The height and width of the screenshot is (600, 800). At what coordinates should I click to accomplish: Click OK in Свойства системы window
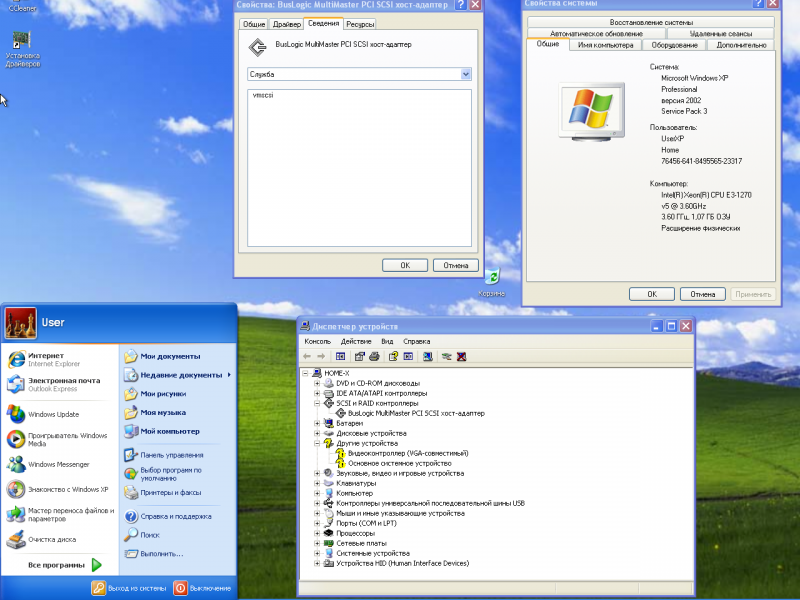pos(652,294)
